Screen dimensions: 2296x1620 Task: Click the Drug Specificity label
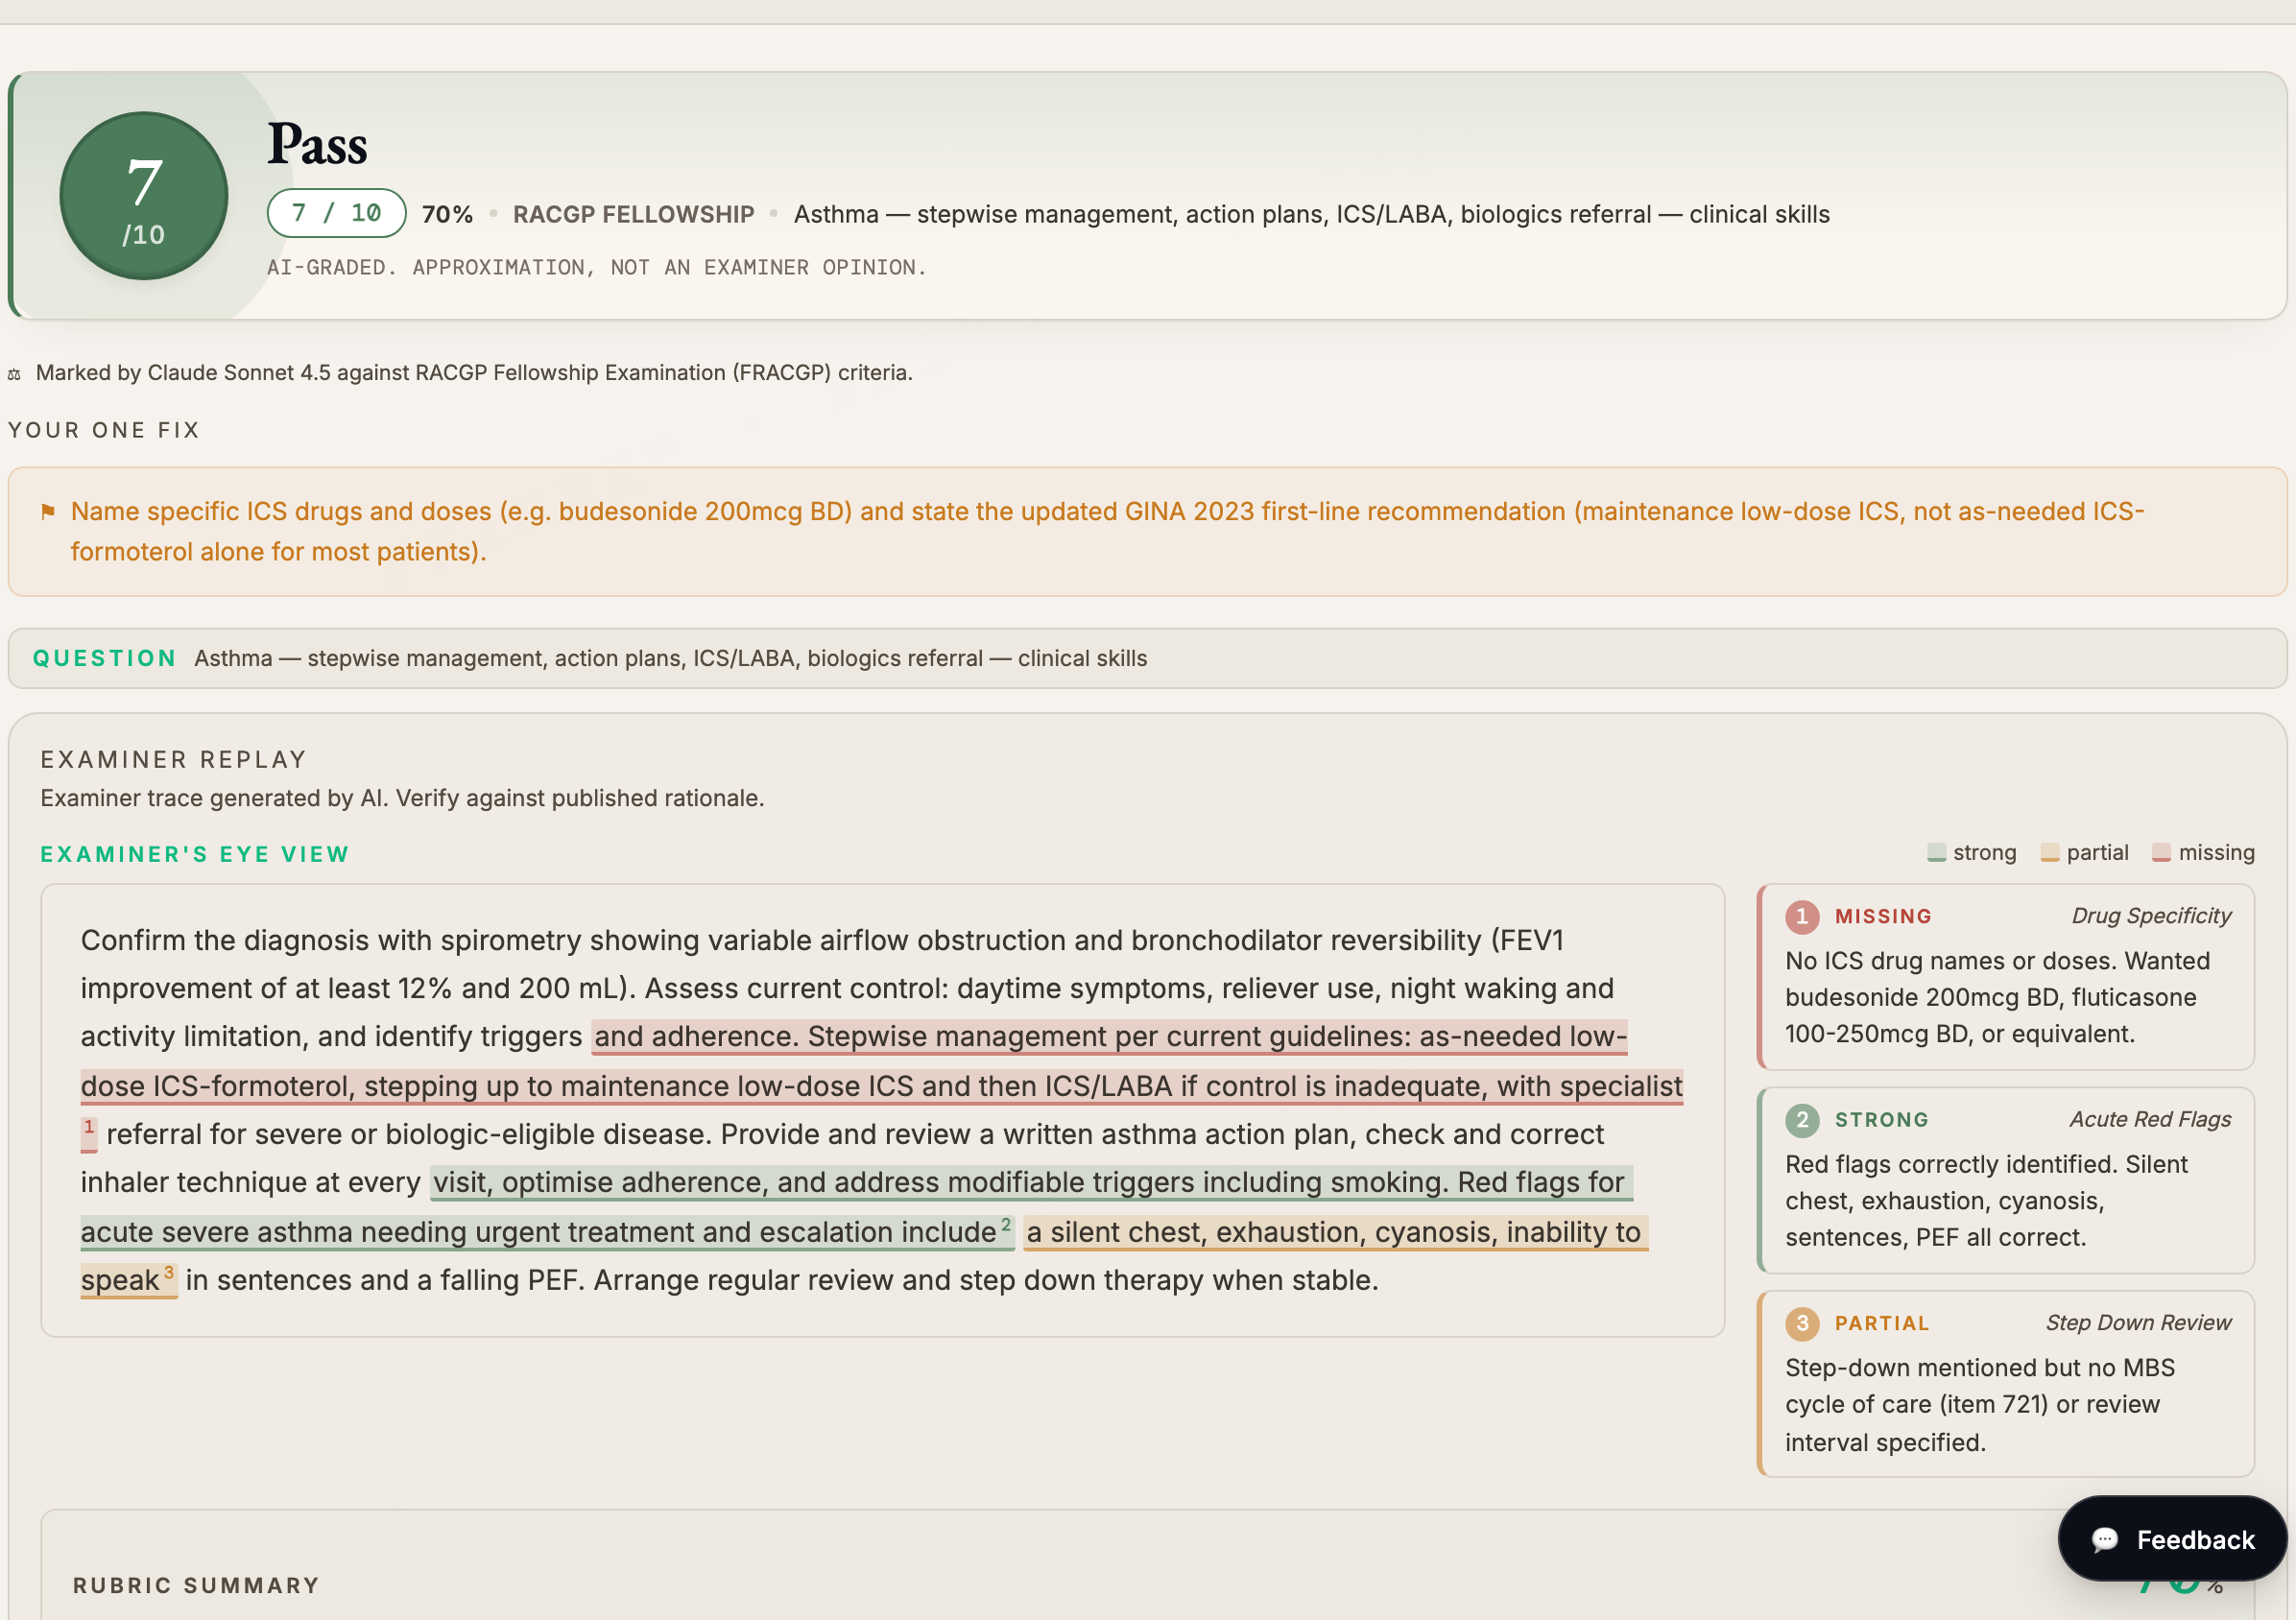pos(2151,916)
